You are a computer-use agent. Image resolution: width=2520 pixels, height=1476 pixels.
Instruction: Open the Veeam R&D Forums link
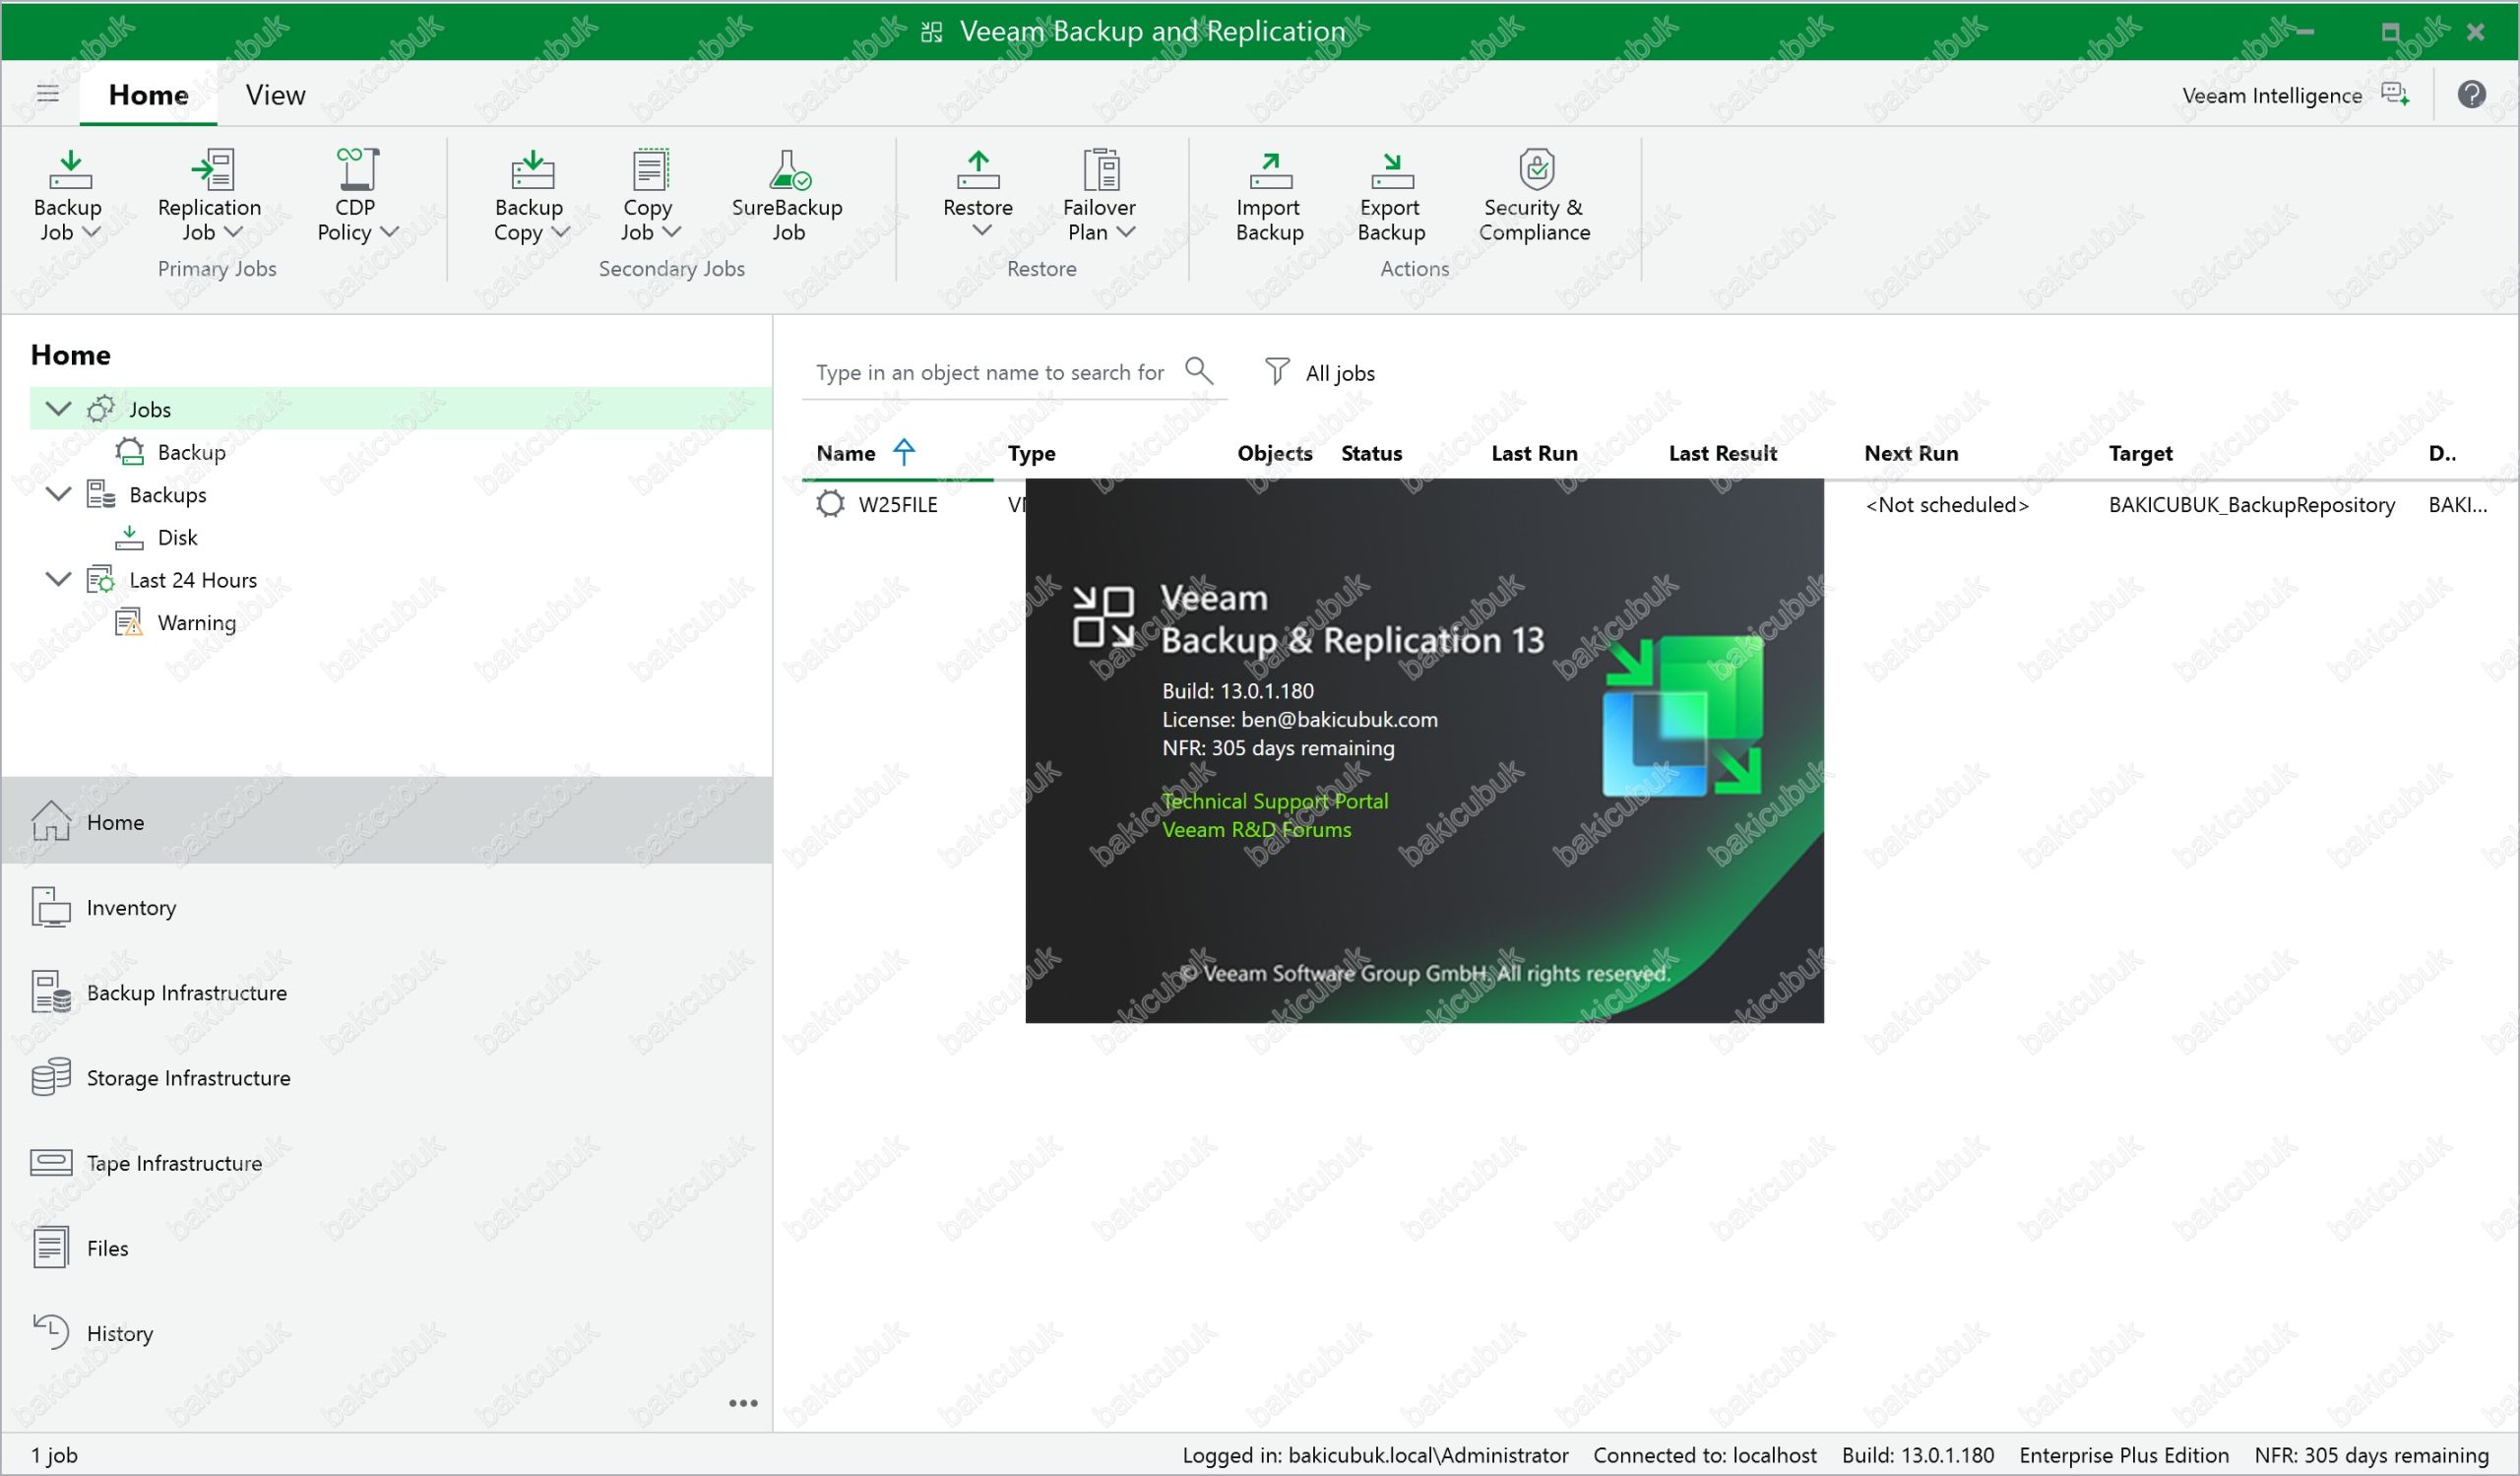[1256, 829]
